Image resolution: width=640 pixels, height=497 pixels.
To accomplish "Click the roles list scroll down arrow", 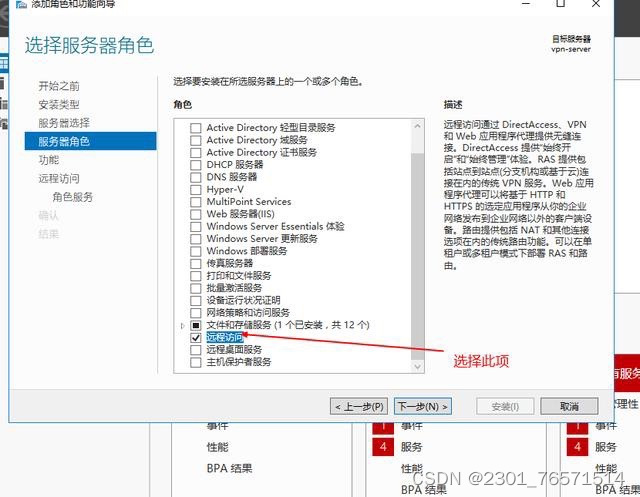I will (x=417, y=366).
